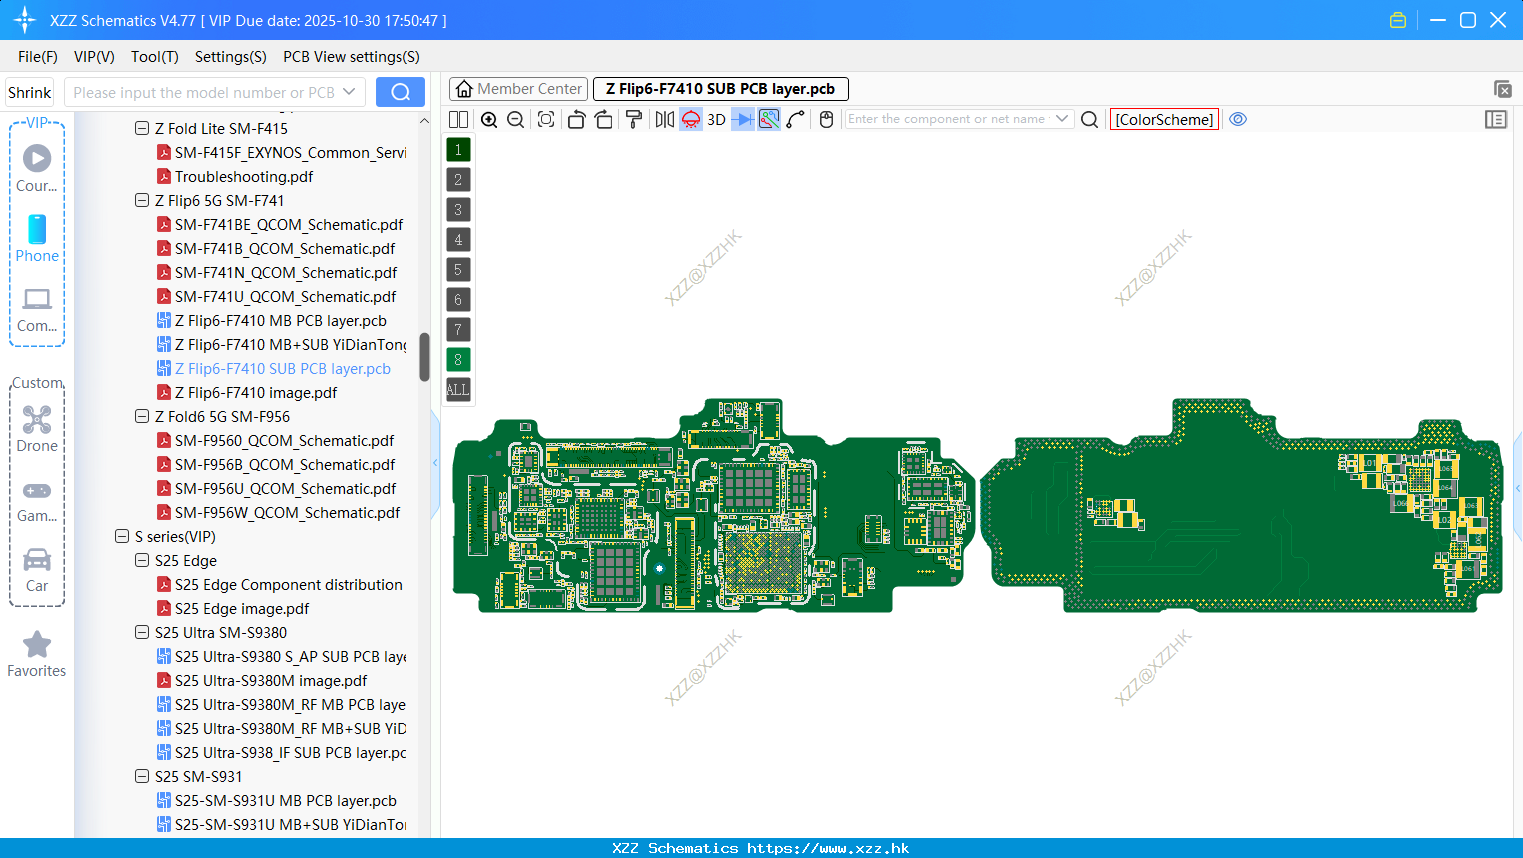Viewport: 1523px width, 858px height.
Task: Open Favorites star icon
Action: click(37, 653)
